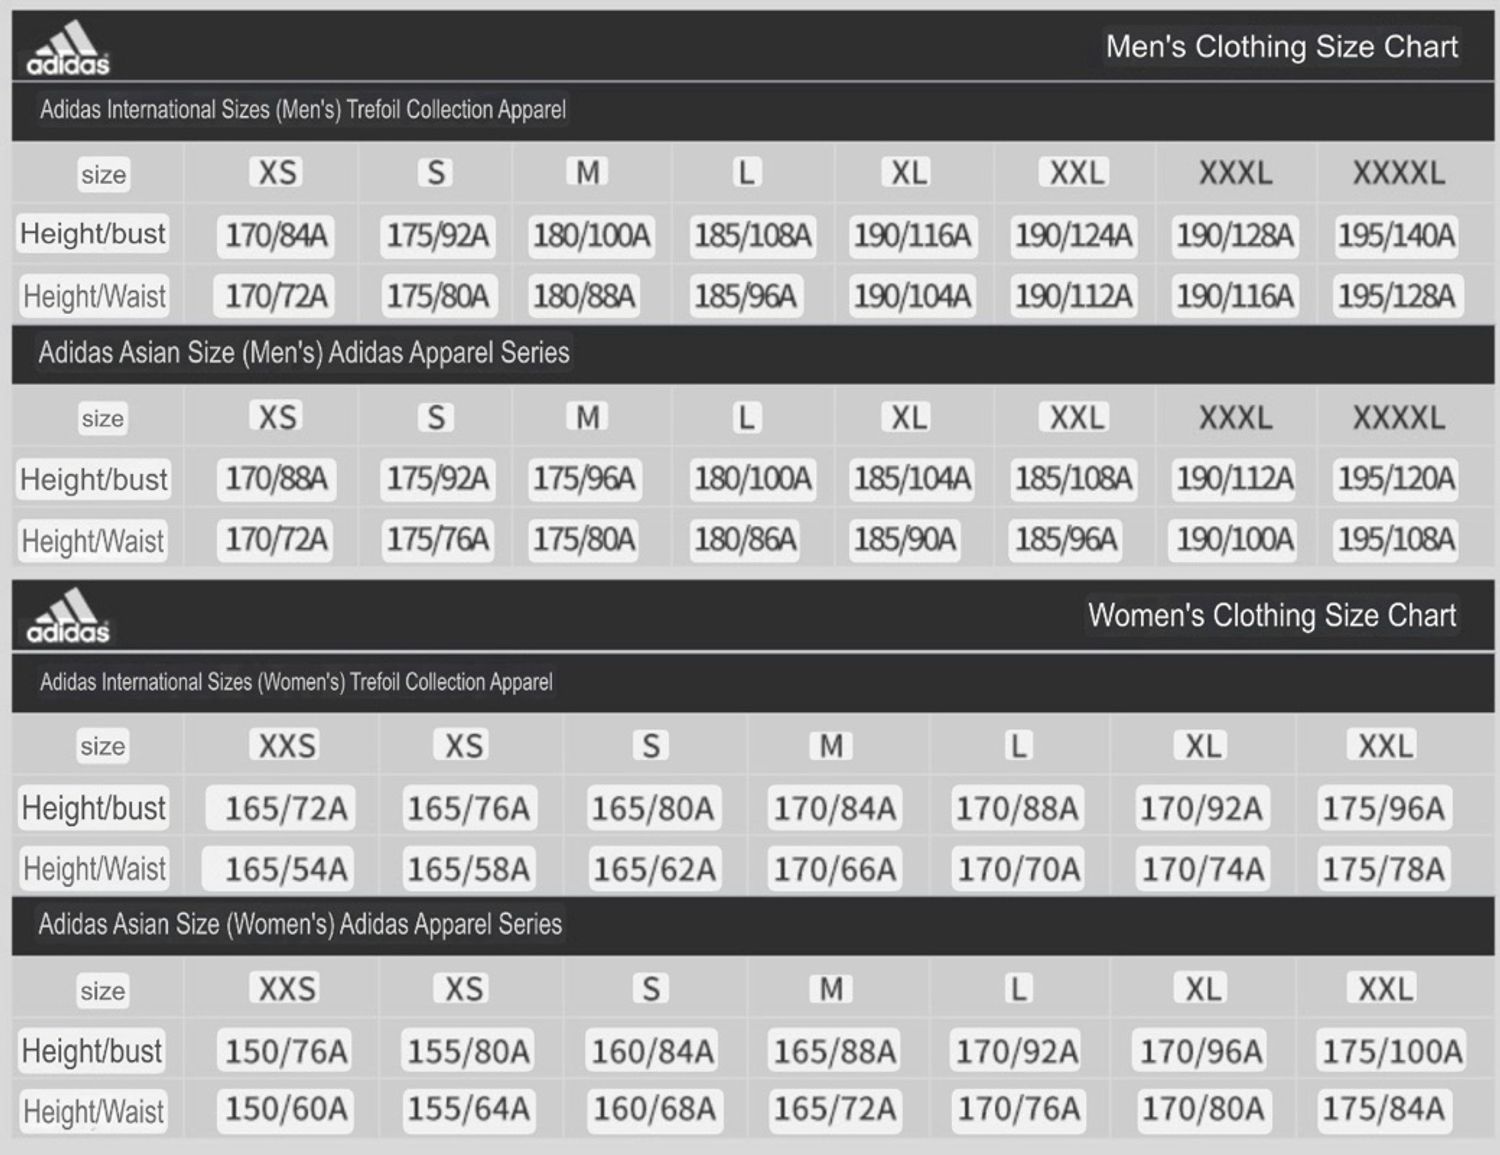This screenshot has width=1500, height=1155.
Task: Select the Men's Clothing Size Chart title
Action: tap(1281, 47)
